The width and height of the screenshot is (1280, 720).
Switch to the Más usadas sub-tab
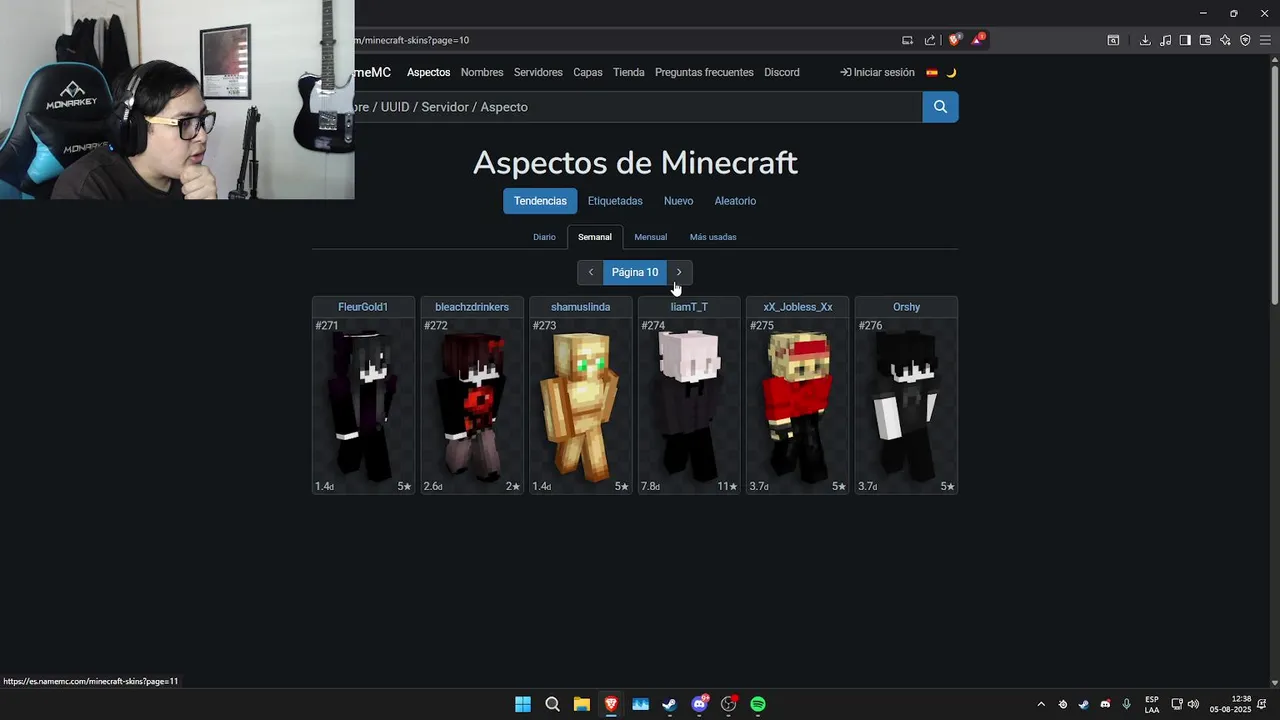tap(713, 237)
